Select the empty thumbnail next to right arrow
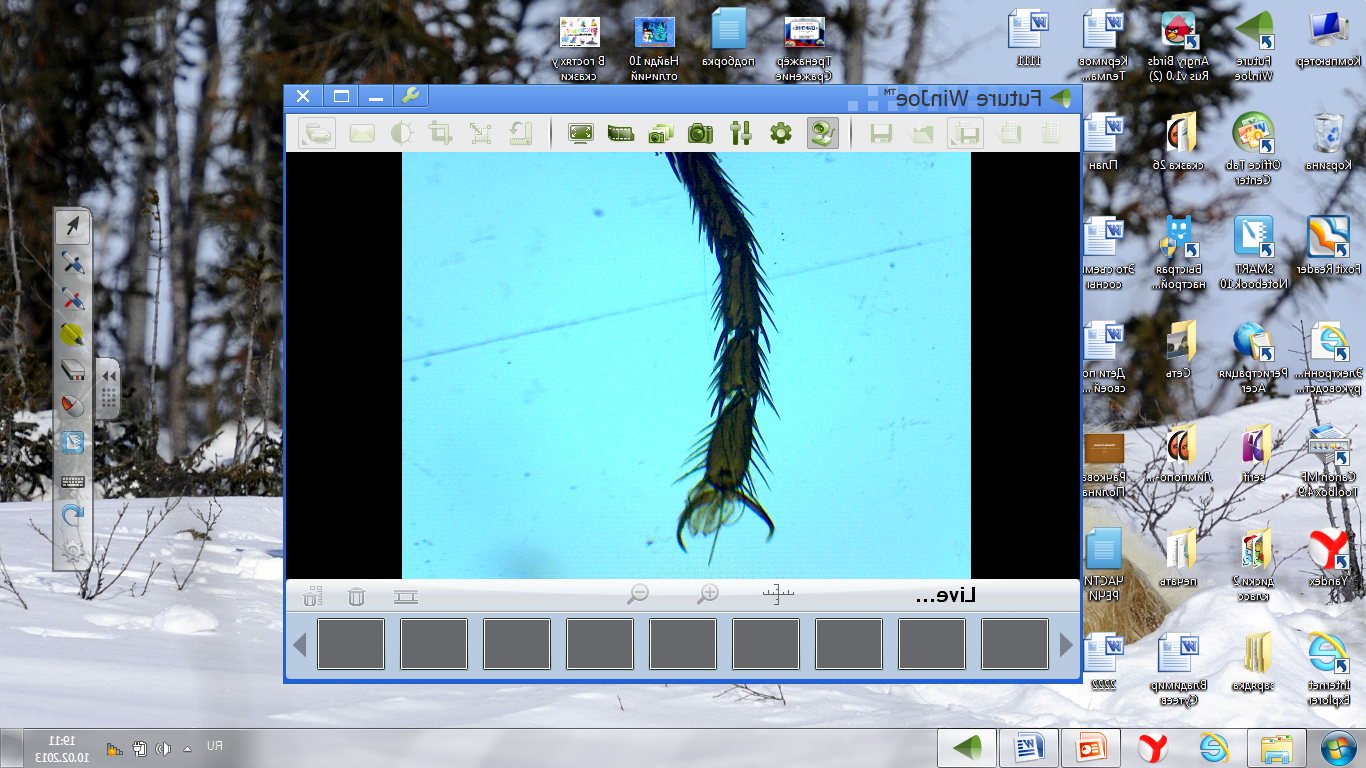The width and height of the screenshot is (1366, 768). 1014,644
